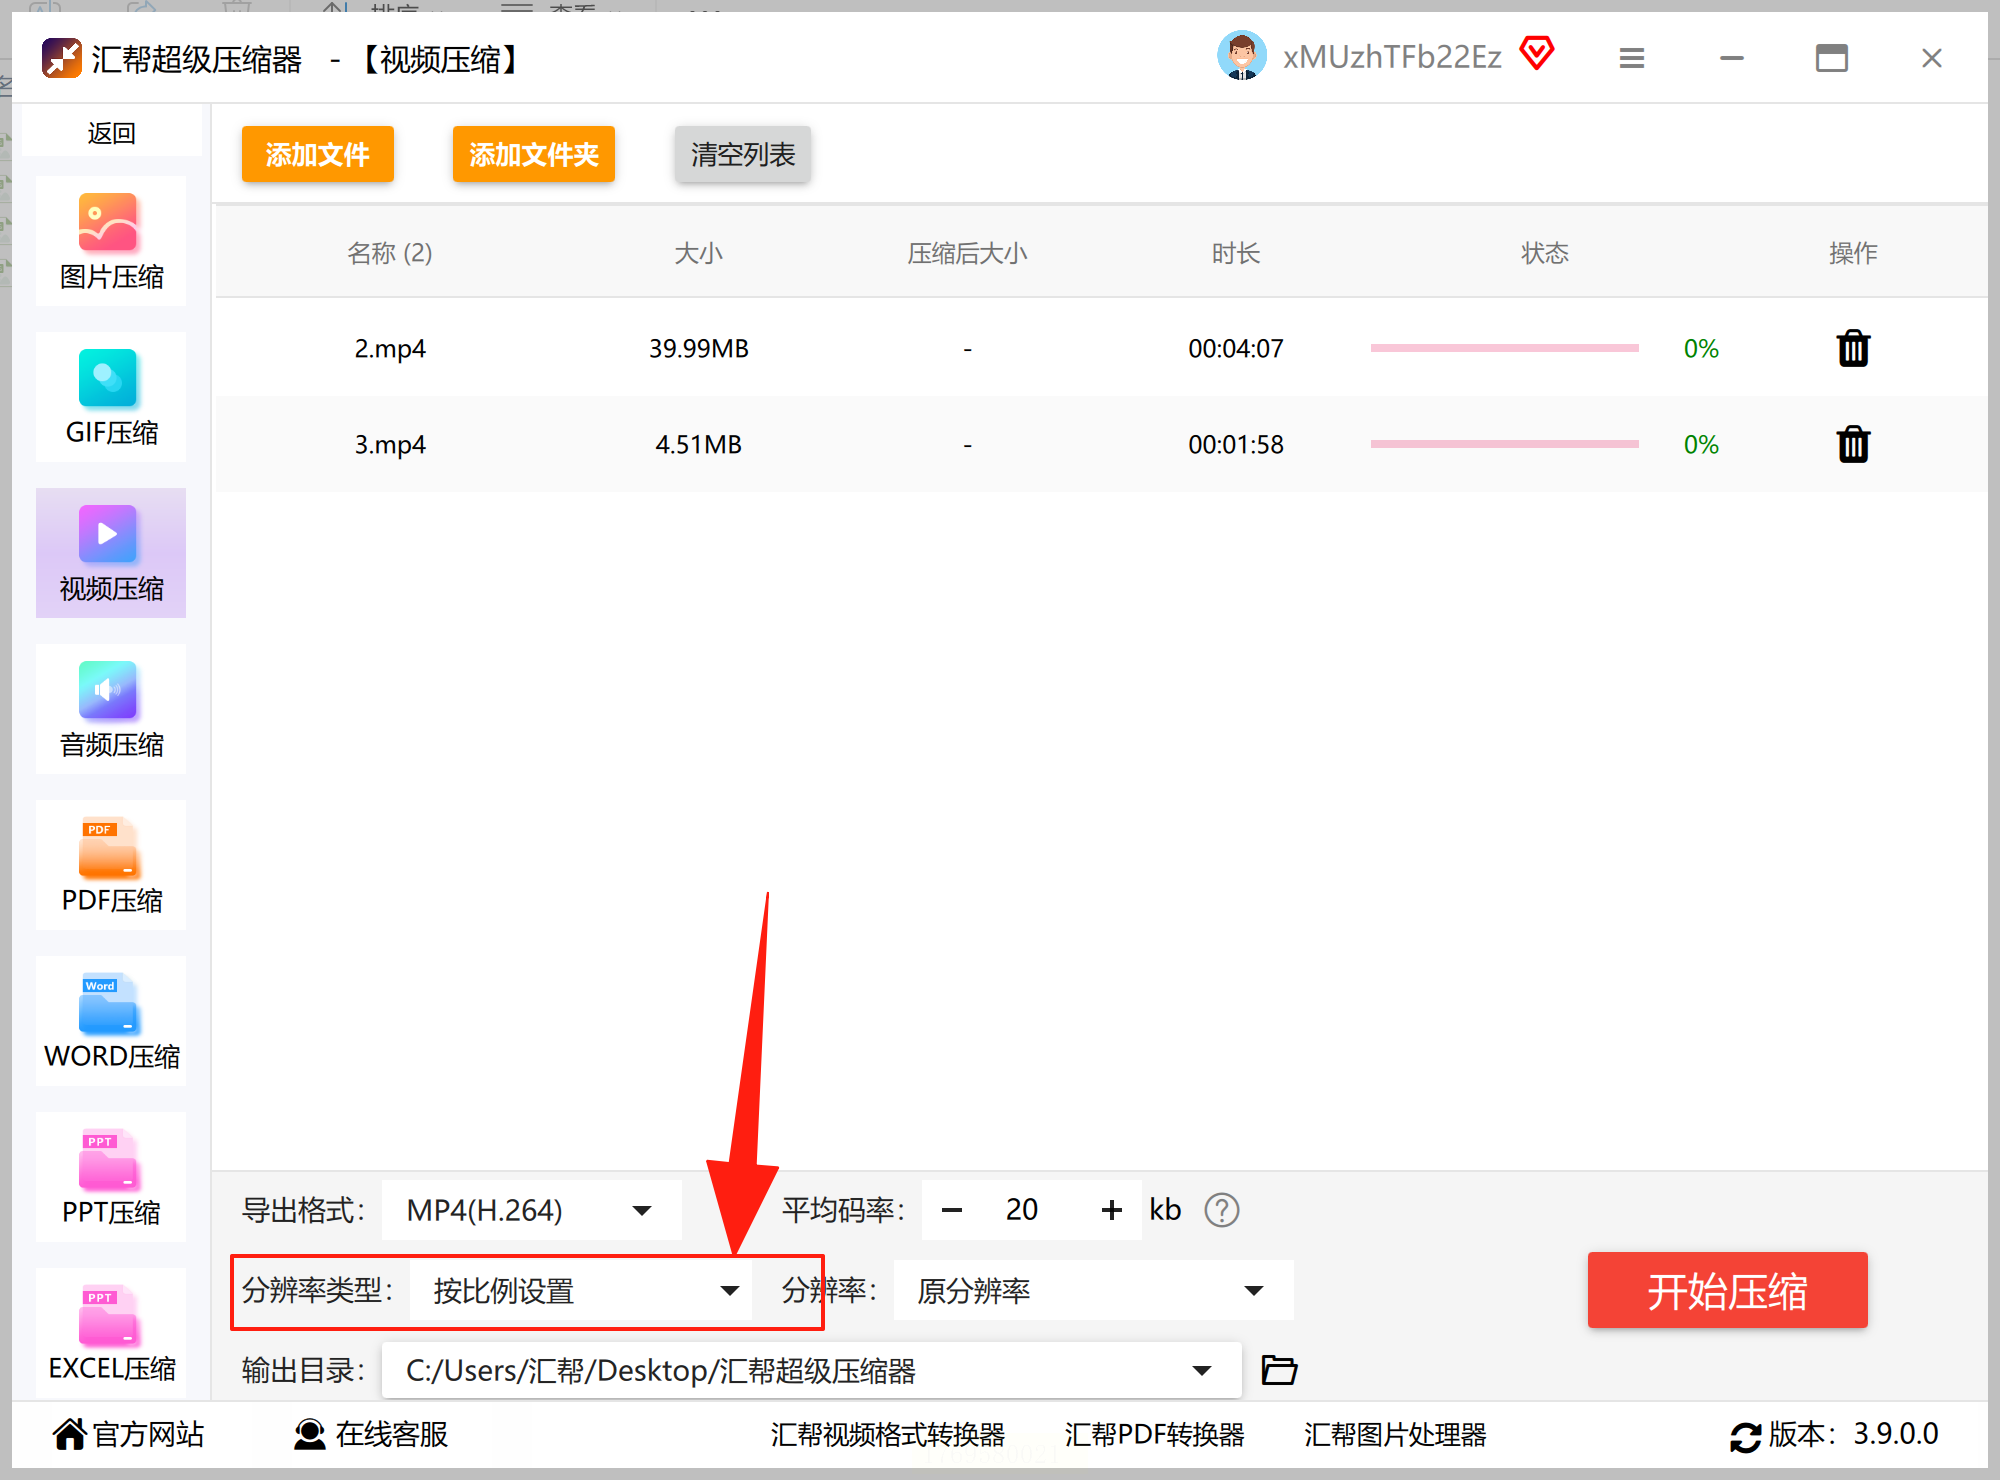Open the hamburger menu in title bar
The height and width of the screenshot is (1480, 2000).
coord(1631,58)
